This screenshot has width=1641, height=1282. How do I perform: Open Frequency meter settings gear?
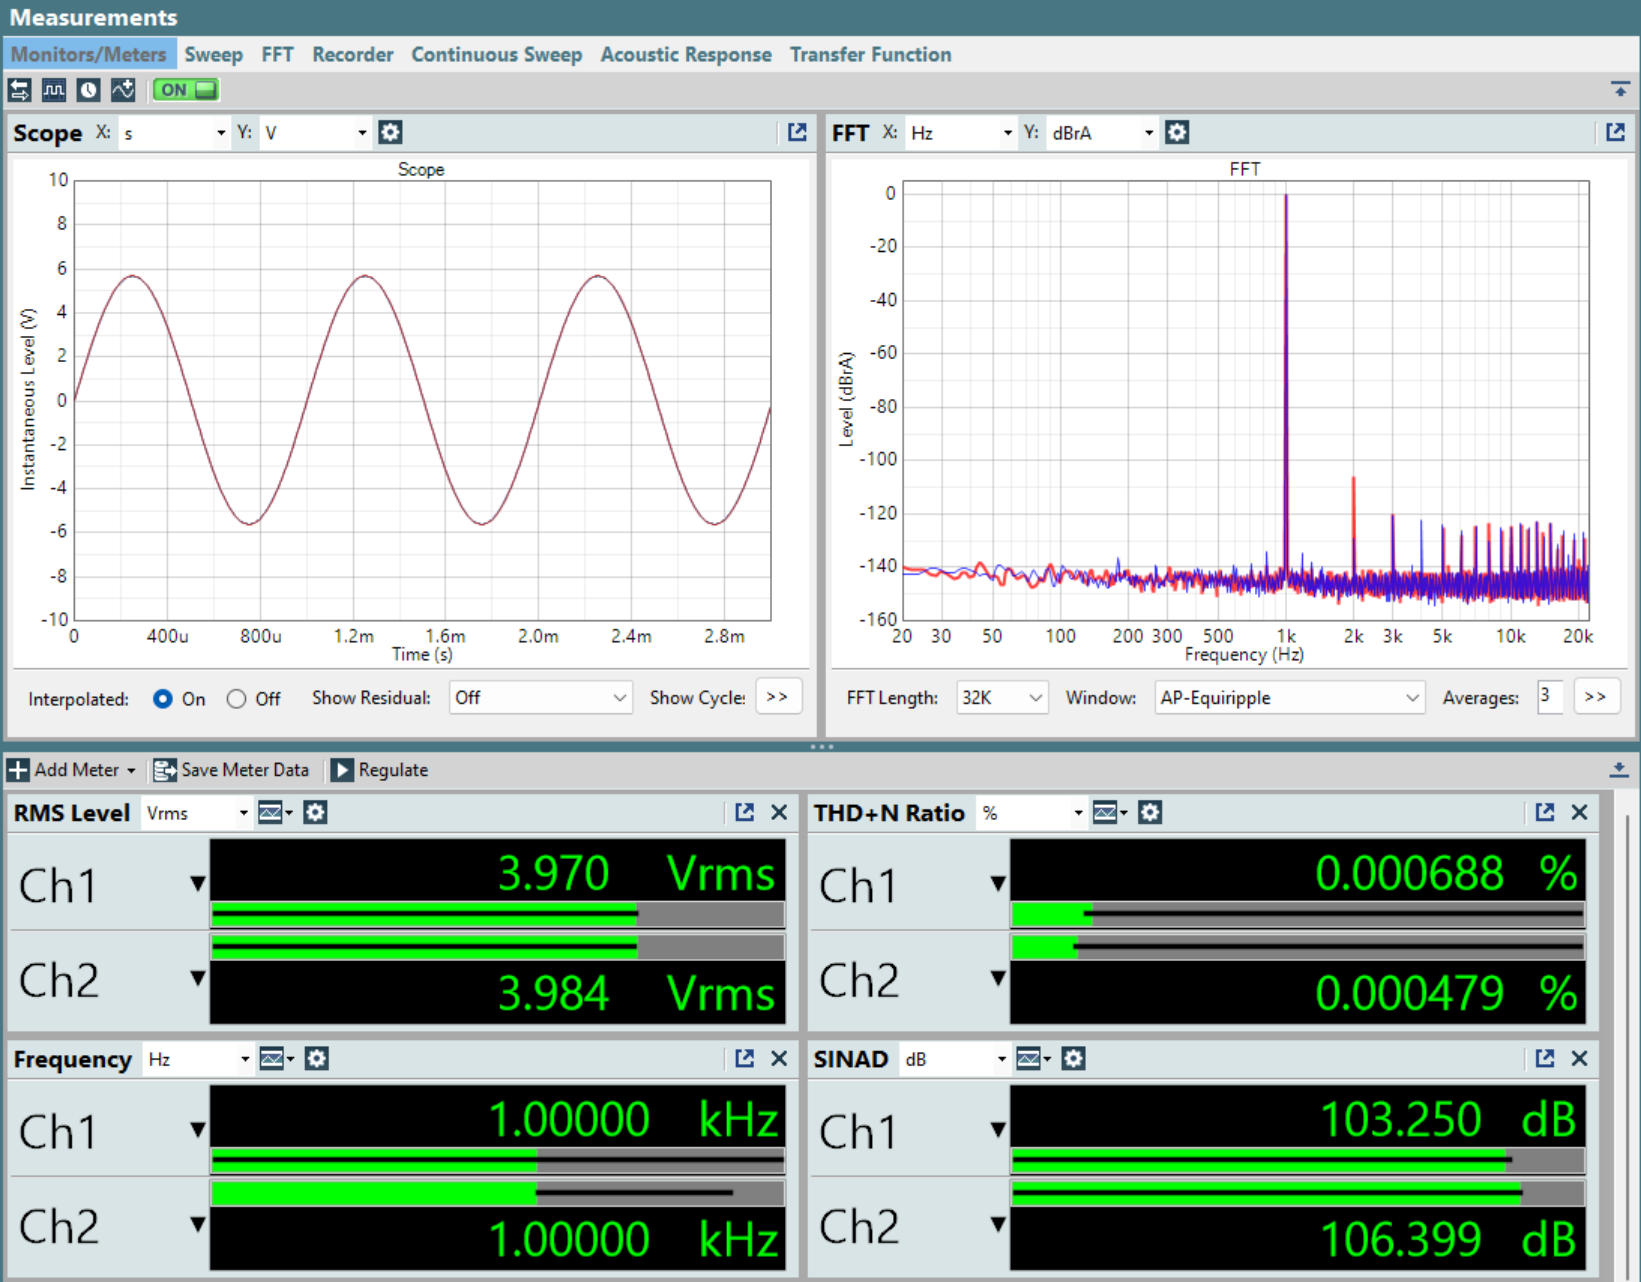coord(317,1059)
